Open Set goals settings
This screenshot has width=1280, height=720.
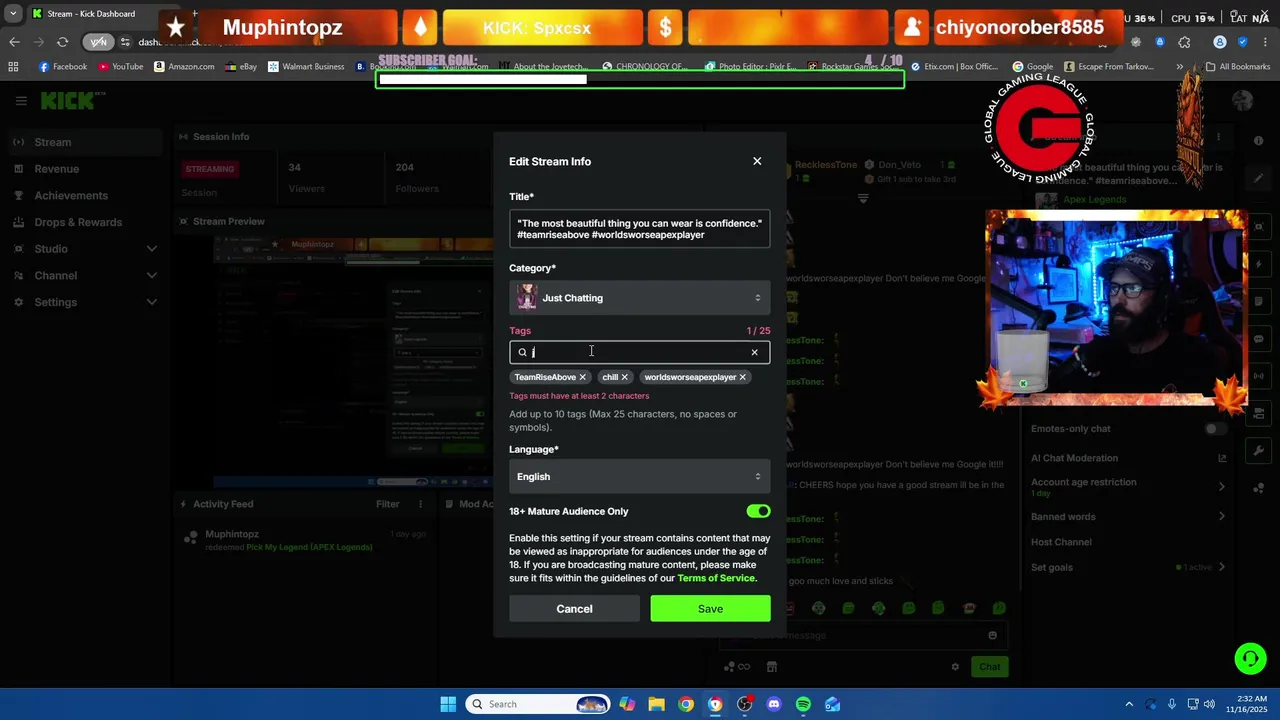coord(1128,568)
